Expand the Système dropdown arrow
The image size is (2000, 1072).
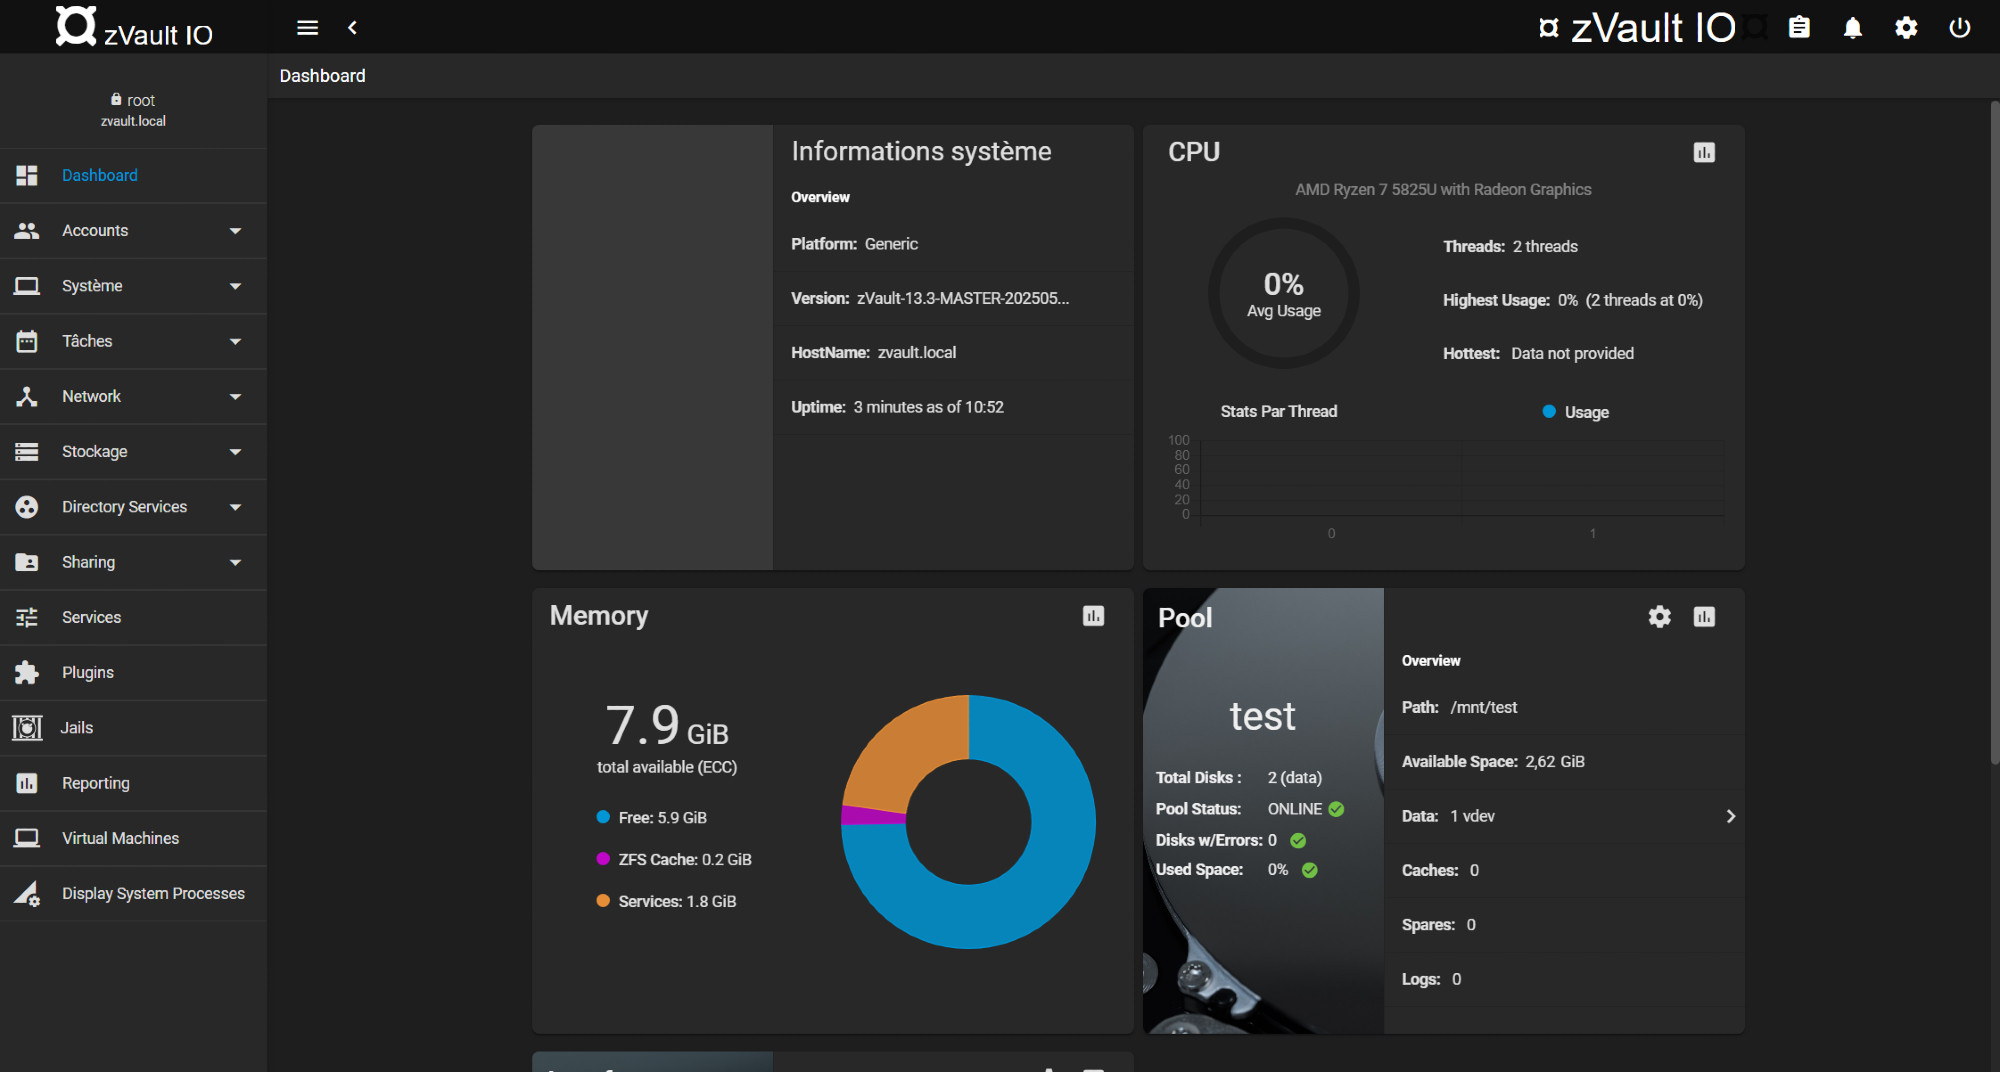pyautogui.click(x=236, y=286)
